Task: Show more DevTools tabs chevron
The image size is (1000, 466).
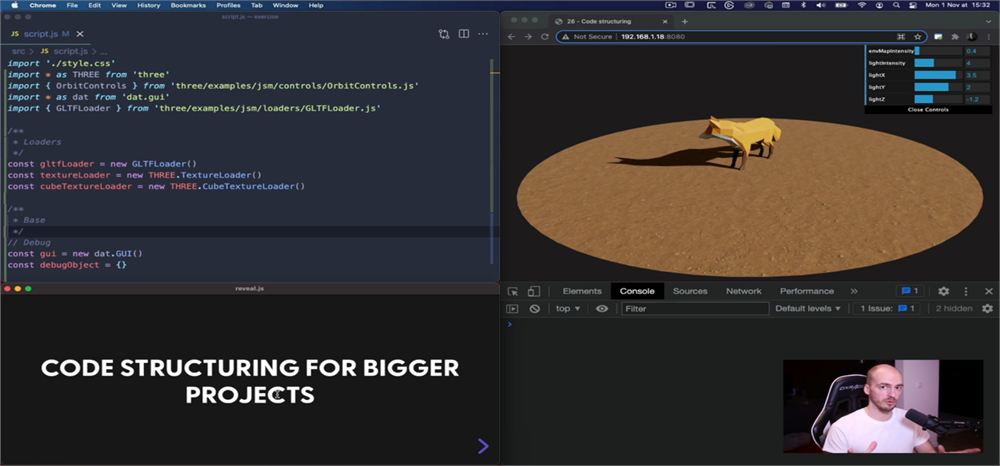Action: [x=854, y=291]
